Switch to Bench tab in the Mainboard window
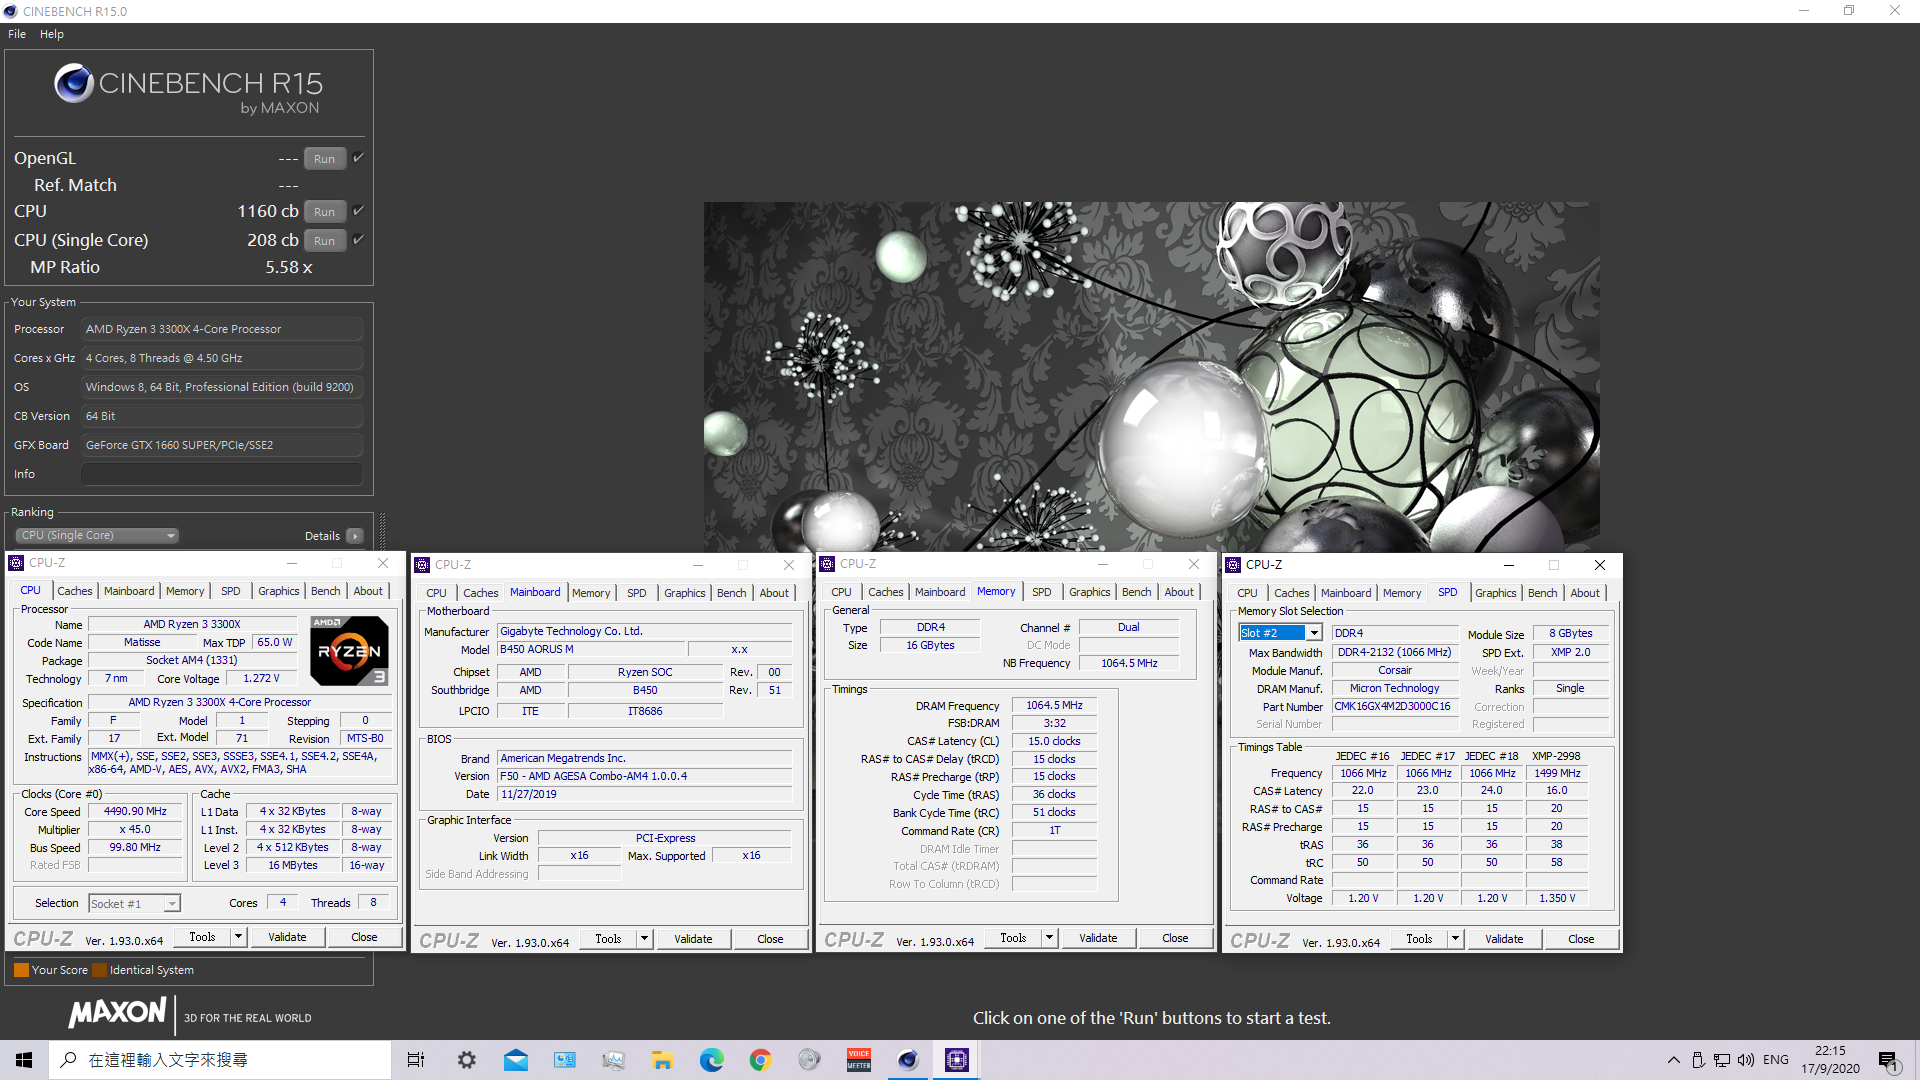Image resolution: width=1920 pixels, height=1080 pixels. (x=731, y=593)
